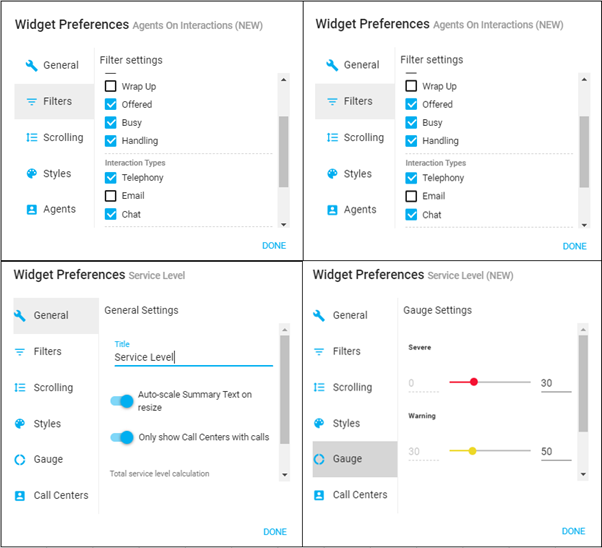This screenshot has height=548, width=602.
Task: Click the red Severe slider handle
Action: coord(474,382)
